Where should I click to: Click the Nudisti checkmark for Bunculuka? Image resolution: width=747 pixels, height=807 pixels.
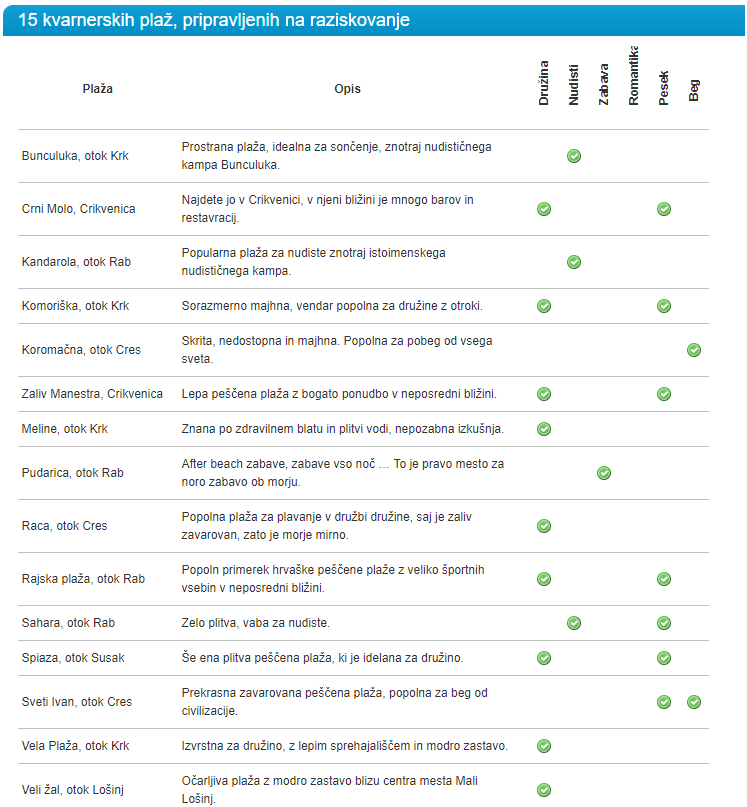click(x=574, y=156)
